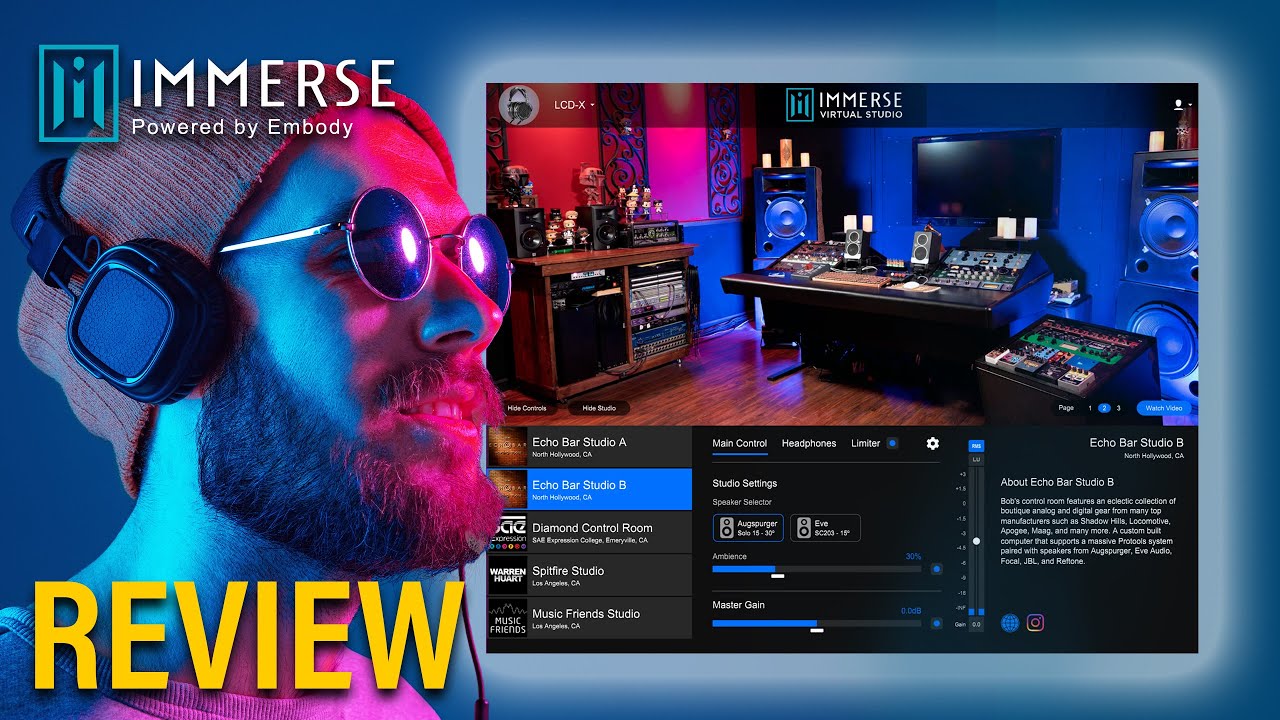The width and height of the screenshot is (1280, 720).
Task: Click the Ambience slider track
Action: pyautogui.click(x=817, y=569)
